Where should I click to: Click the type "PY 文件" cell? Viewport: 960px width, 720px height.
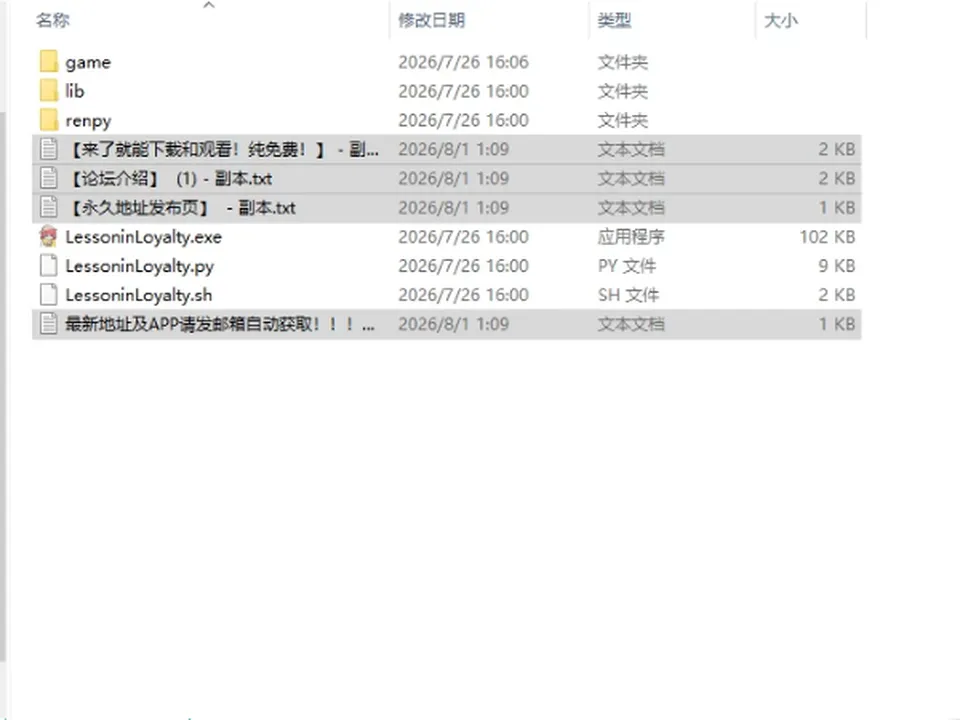[x=627, y=266]
